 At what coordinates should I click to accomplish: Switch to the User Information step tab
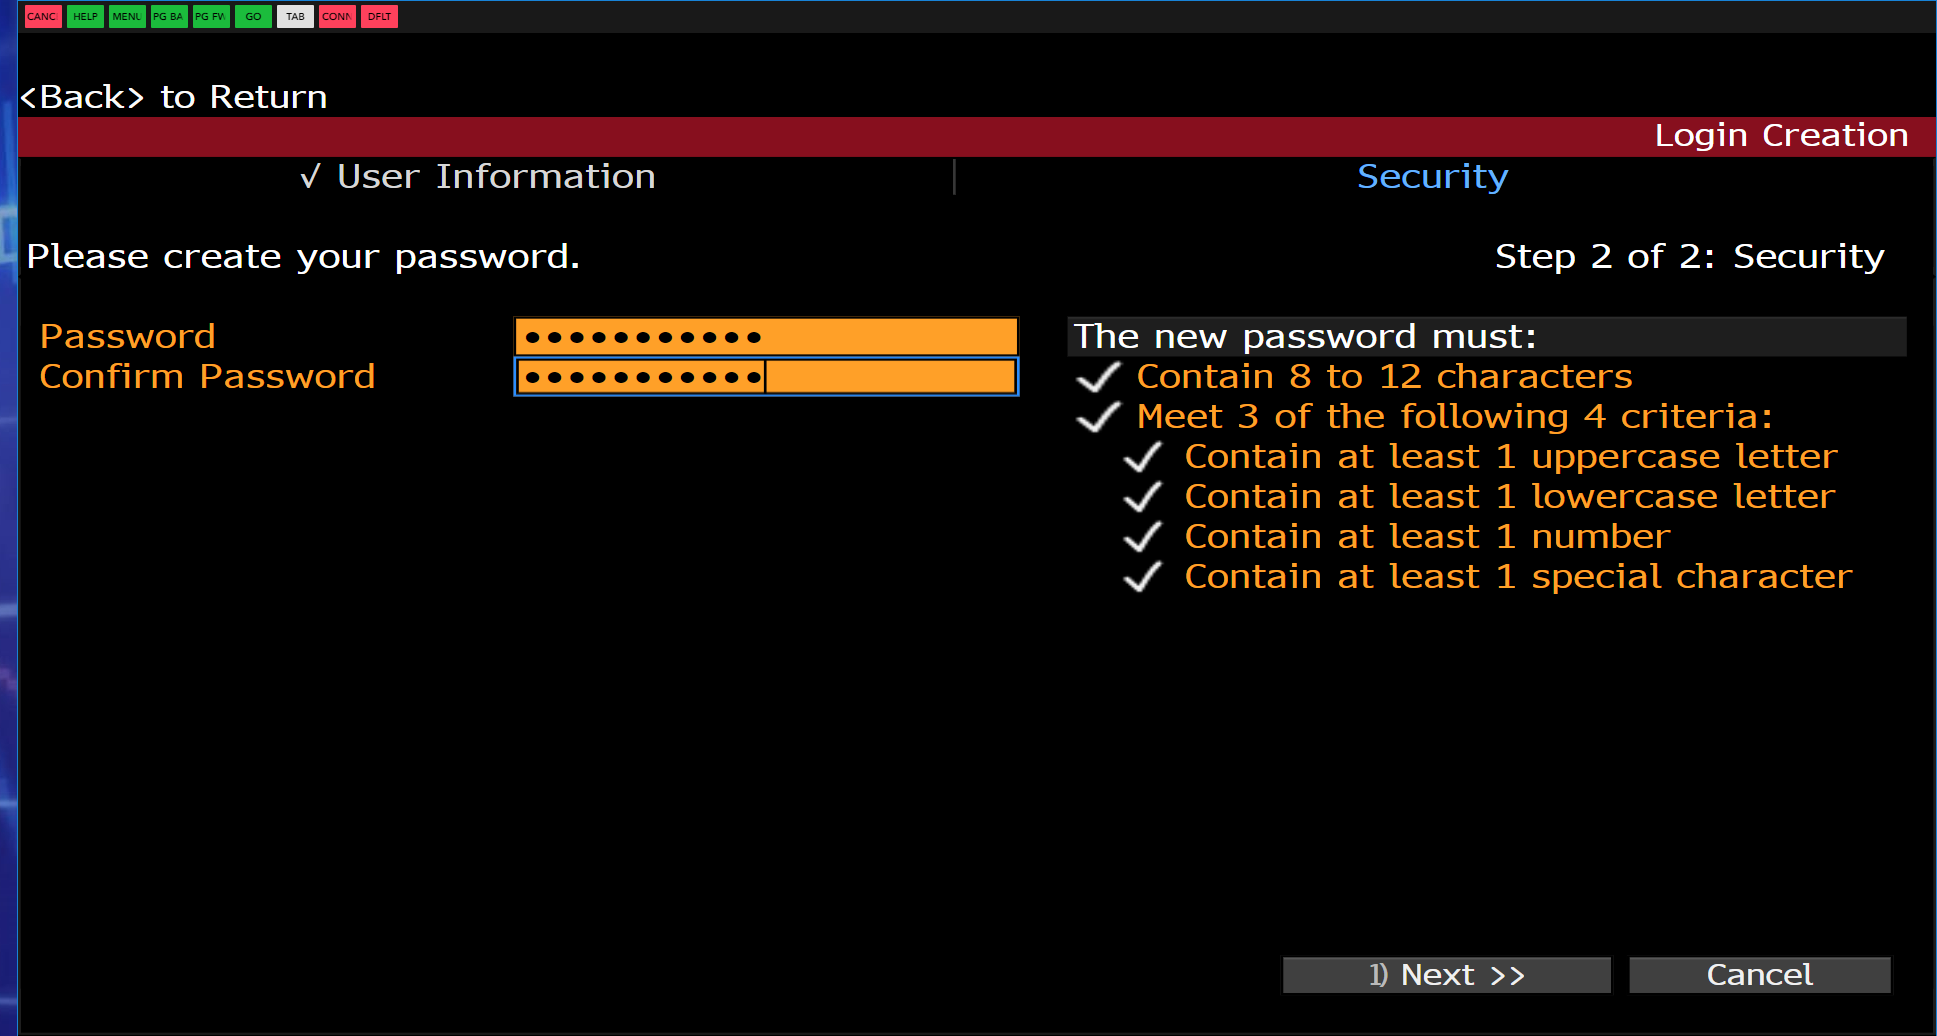(478, 177)
